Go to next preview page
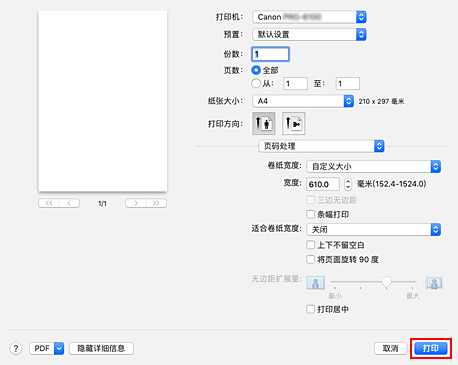 136,203
